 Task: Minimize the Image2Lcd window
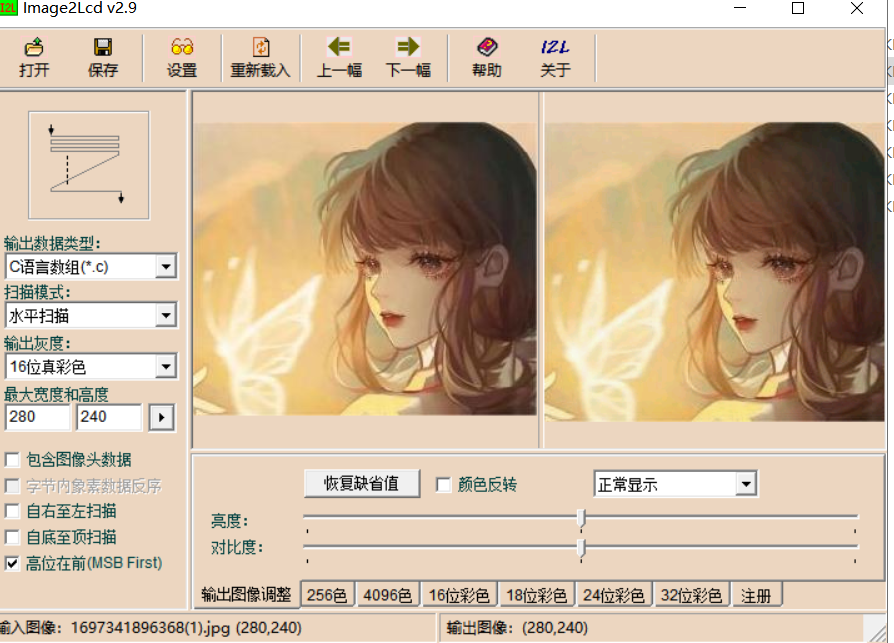coord(740,8)
